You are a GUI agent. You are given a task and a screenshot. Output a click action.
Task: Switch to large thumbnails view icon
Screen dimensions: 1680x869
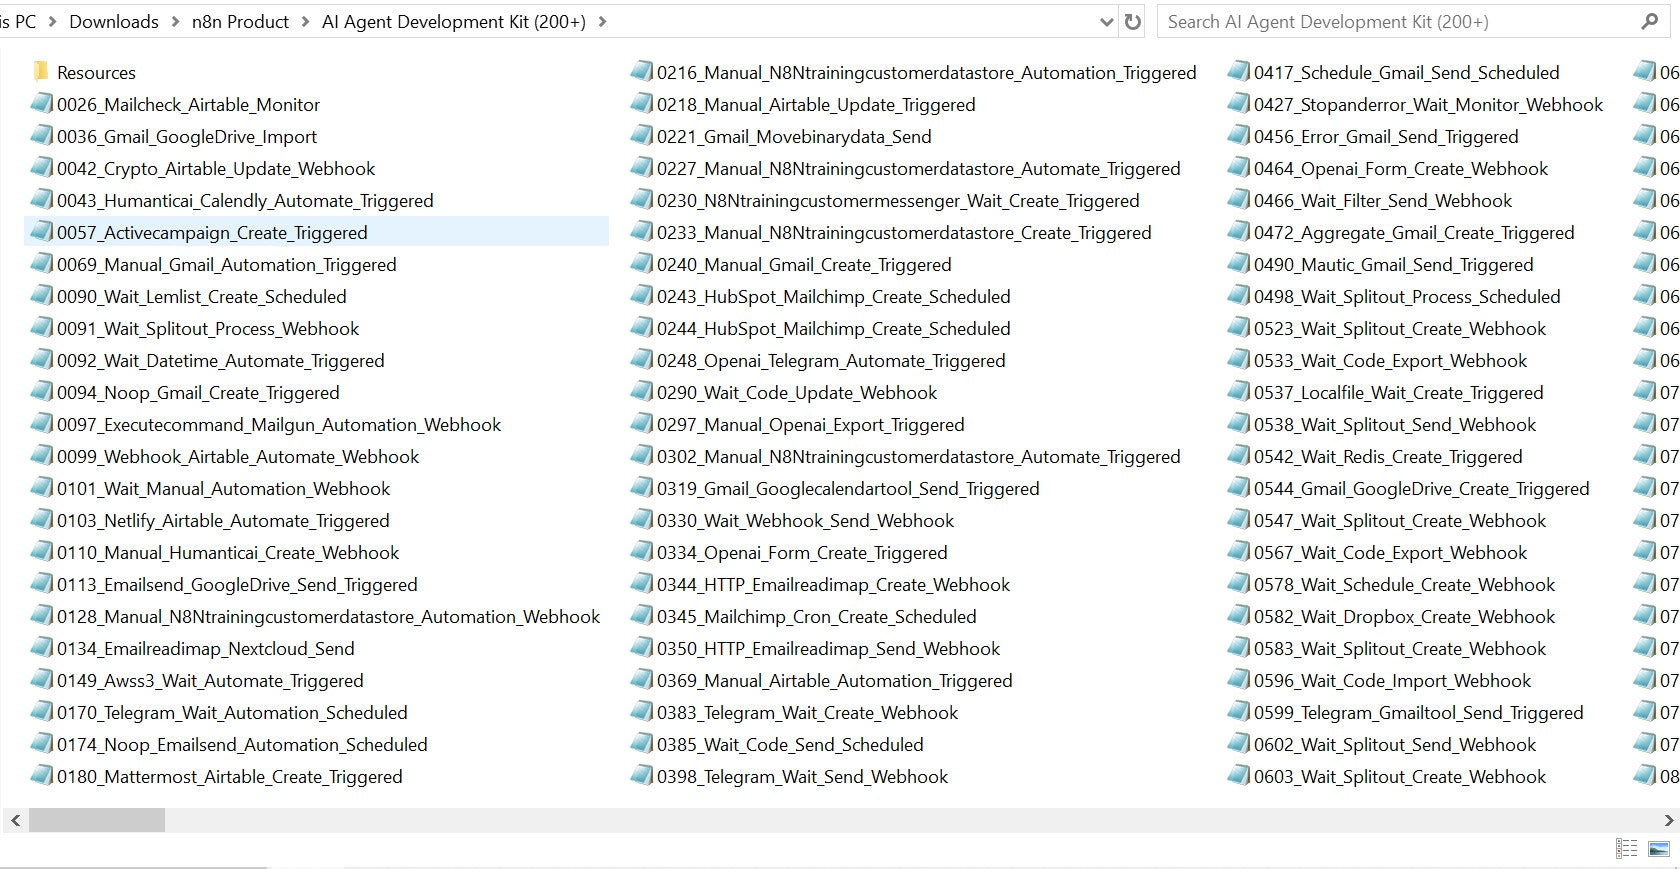1659,849
